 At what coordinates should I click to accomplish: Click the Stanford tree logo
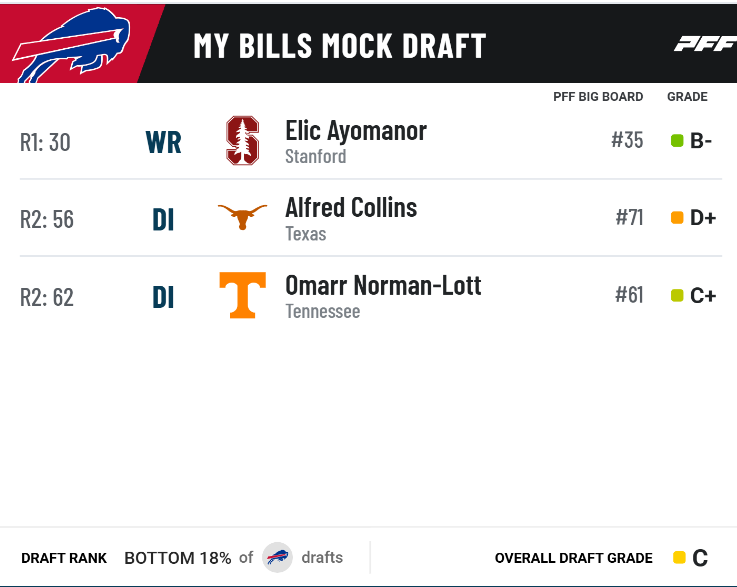(x=243, y=141)
